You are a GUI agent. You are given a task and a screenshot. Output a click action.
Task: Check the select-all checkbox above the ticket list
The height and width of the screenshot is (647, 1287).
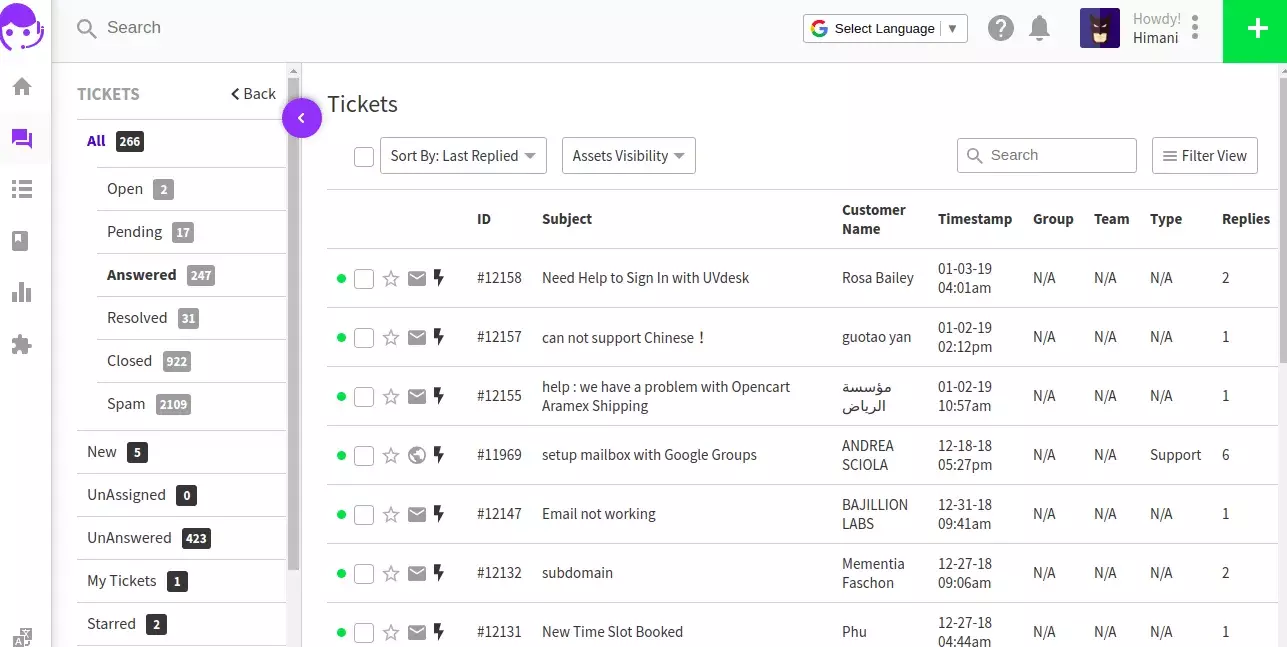pyautogui.click(x=363, y=156)
